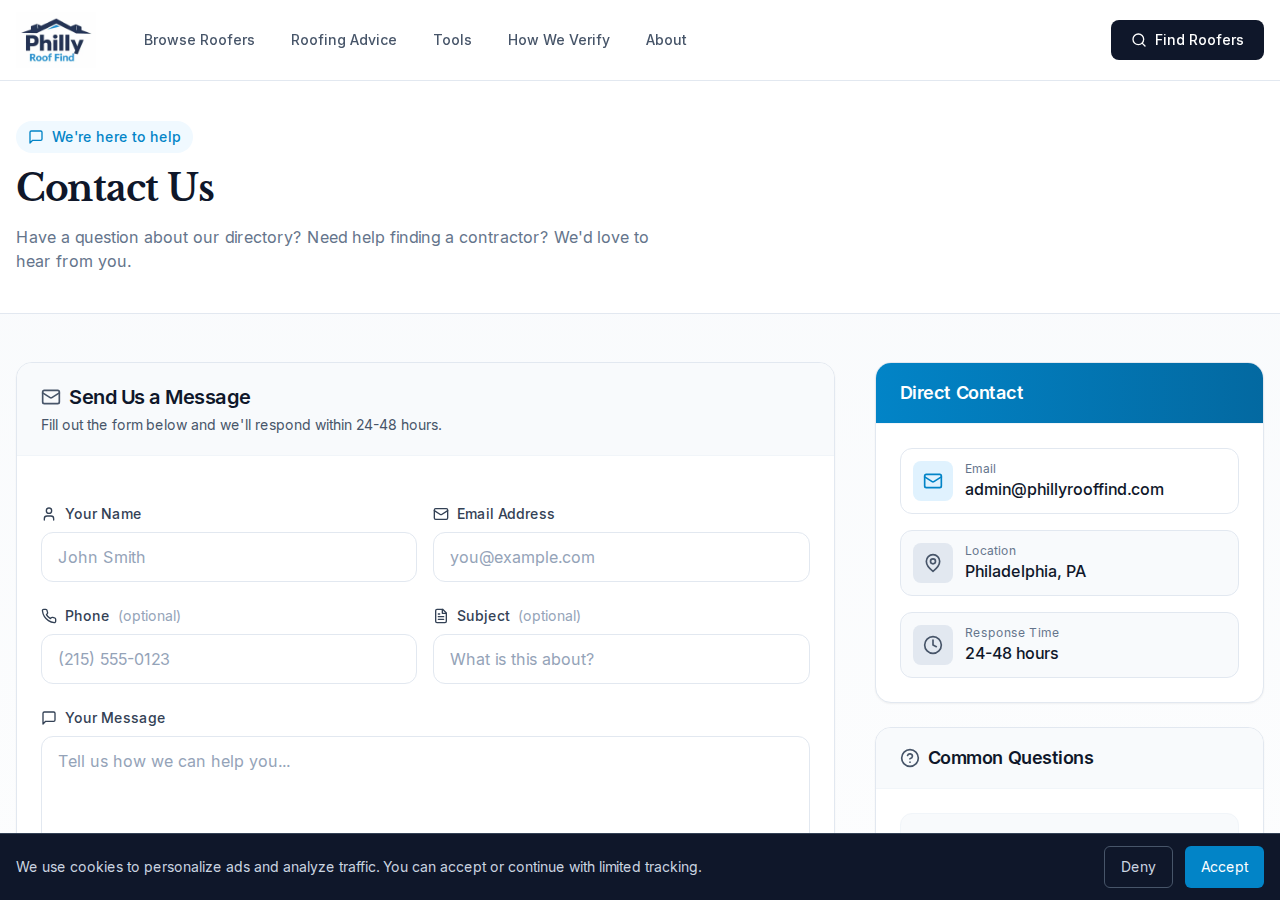Click the clock icon for Response Time

point(933,645)
